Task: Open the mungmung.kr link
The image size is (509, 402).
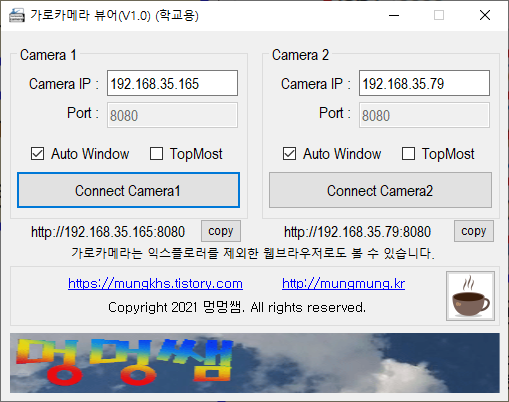Action: [343, 284]
